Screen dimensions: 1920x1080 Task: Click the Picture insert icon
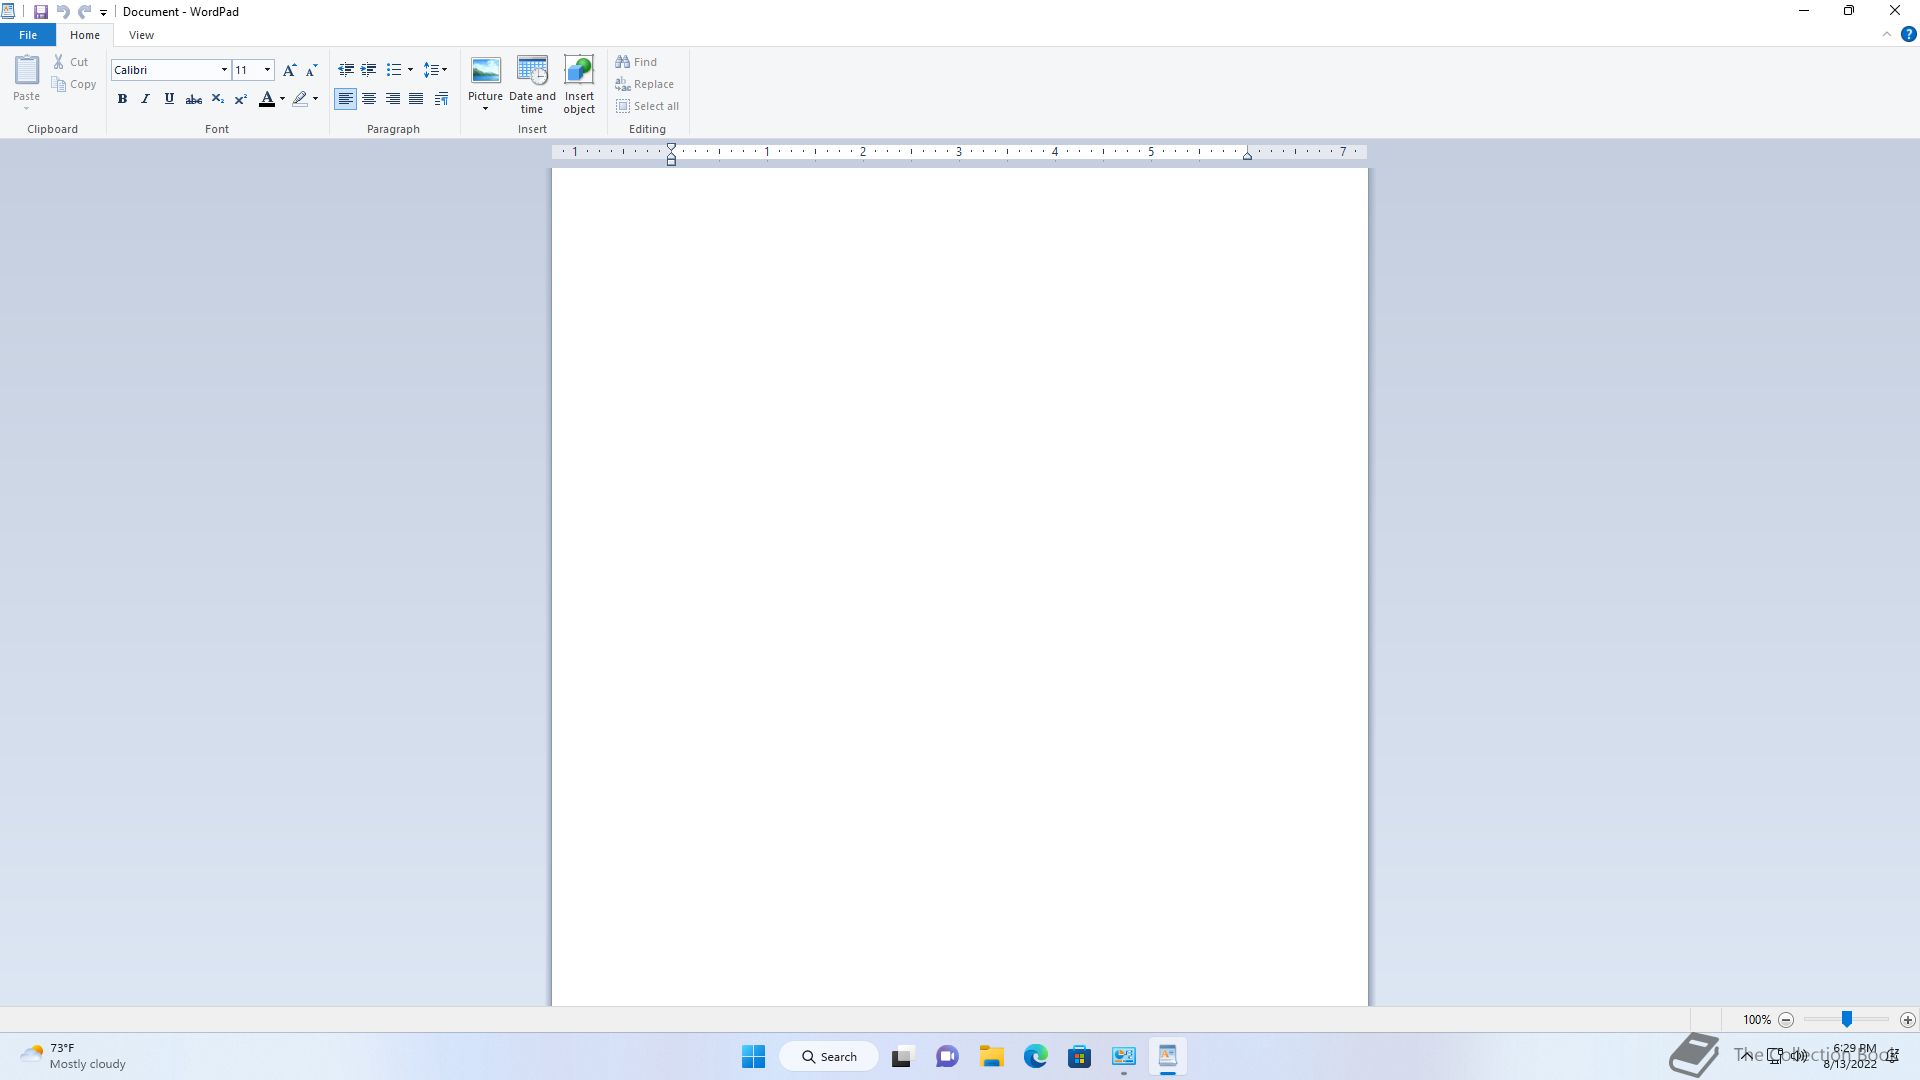485,72
